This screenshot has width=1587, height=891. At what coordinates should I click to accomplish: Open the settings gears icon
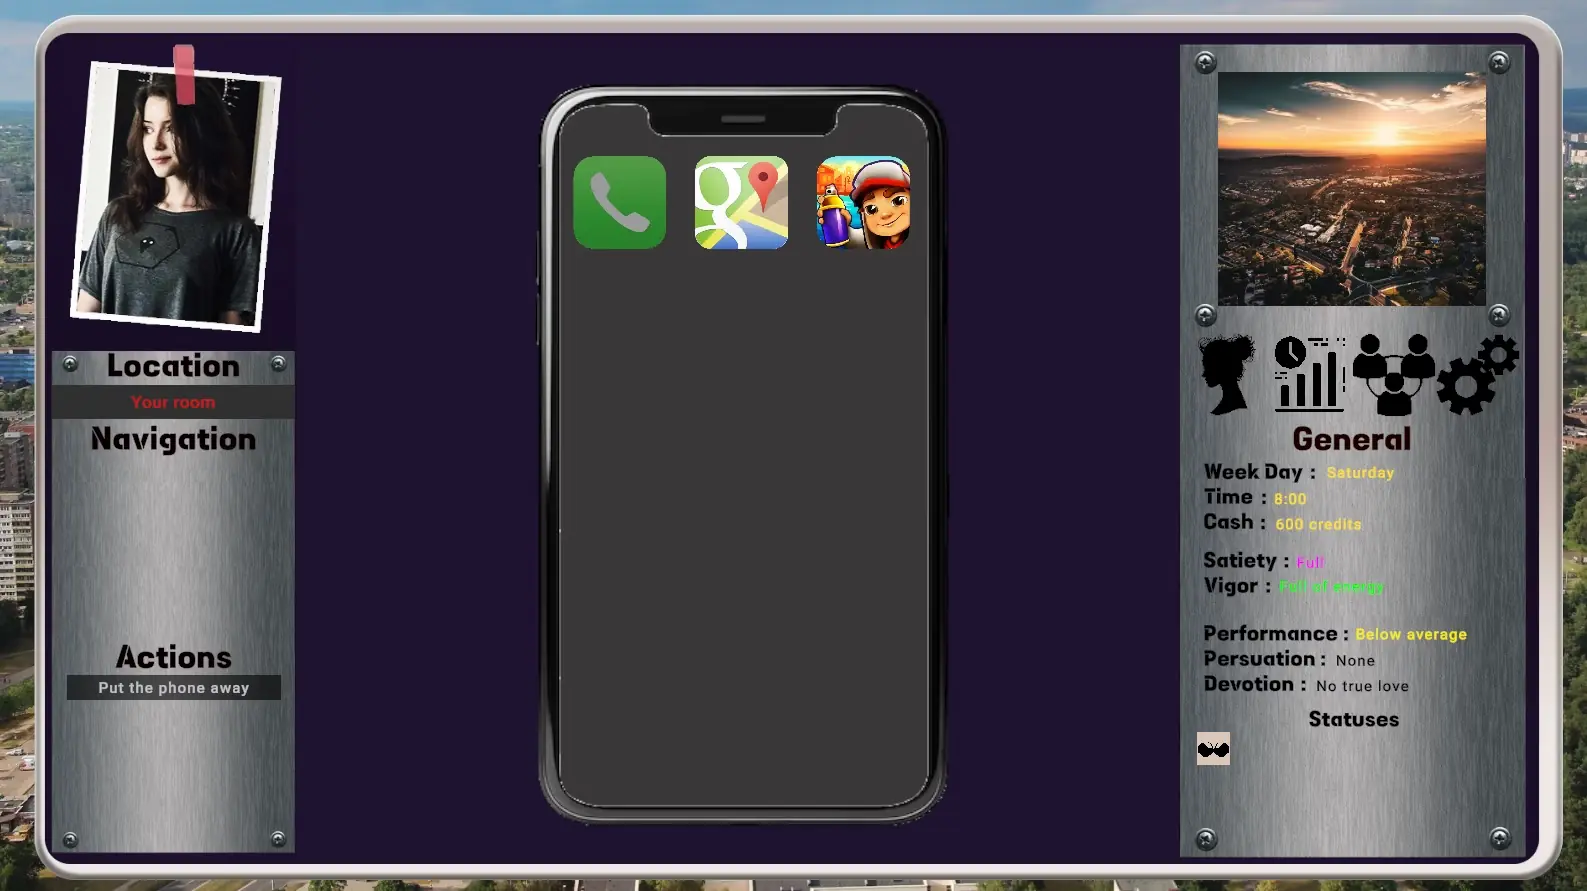click(1477, 374)
